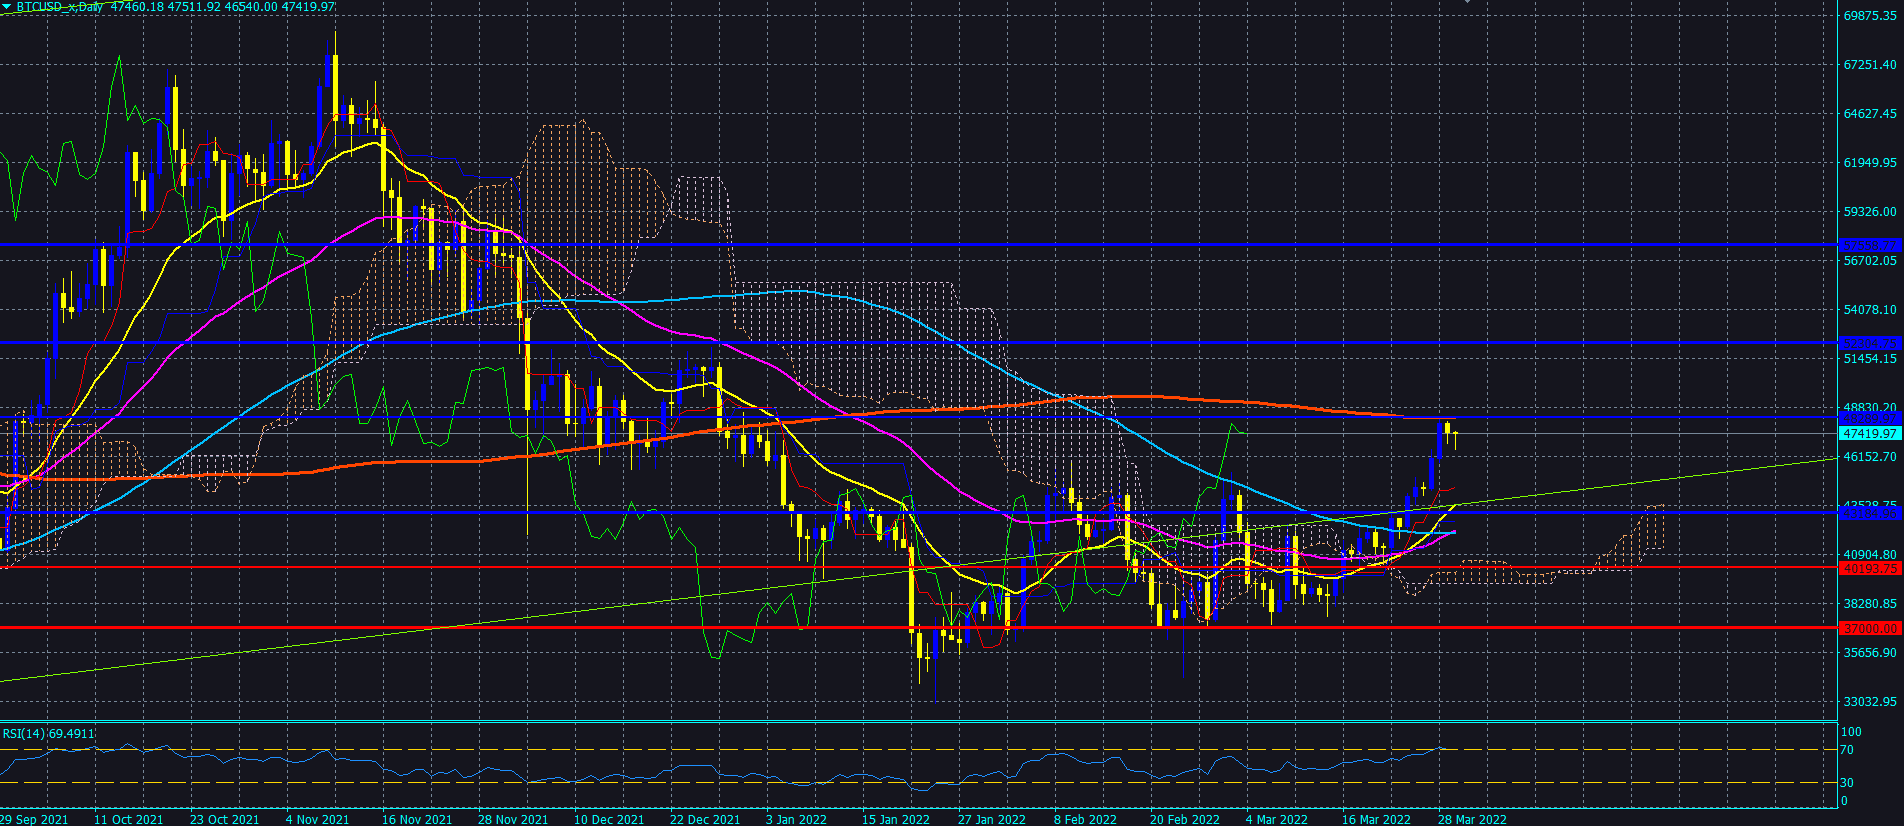Click the 11 Oct 2021 date label

pyautogui.click(x=128, y=819)
